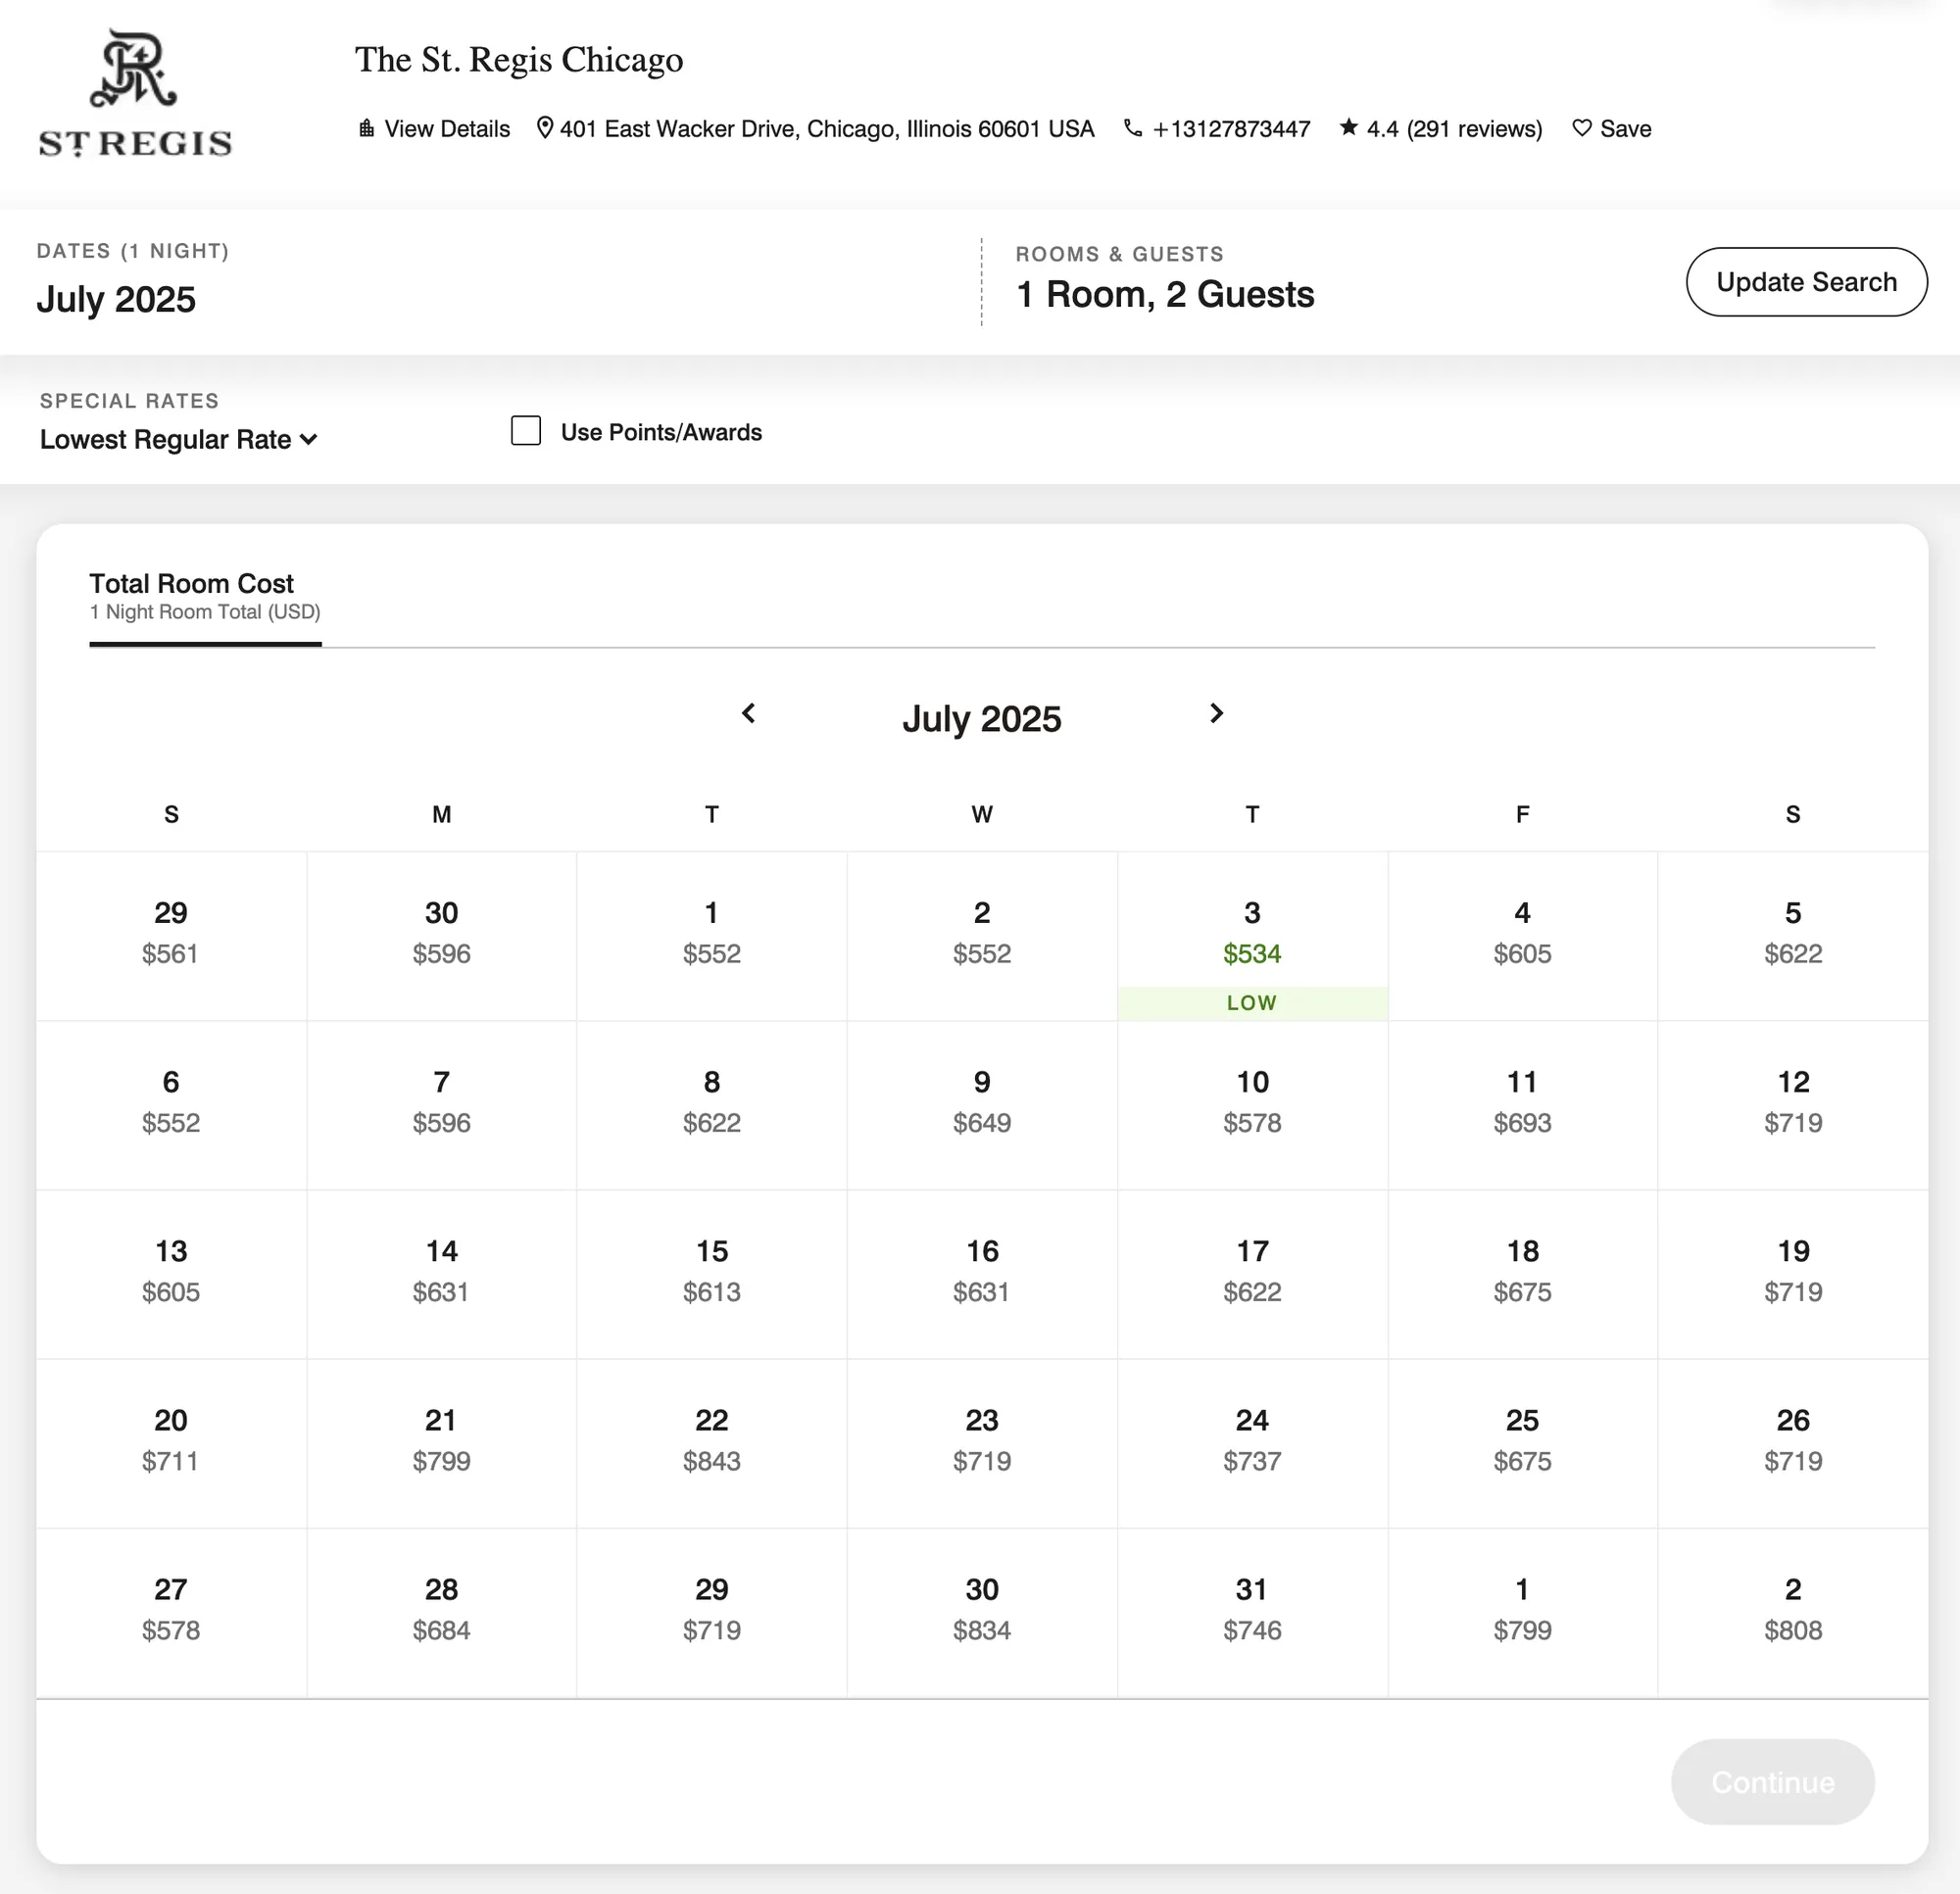The width and height of the screenshot is (1960, 1894).
Task: Select July 22 priced at $843
Action: point(712,1443)
